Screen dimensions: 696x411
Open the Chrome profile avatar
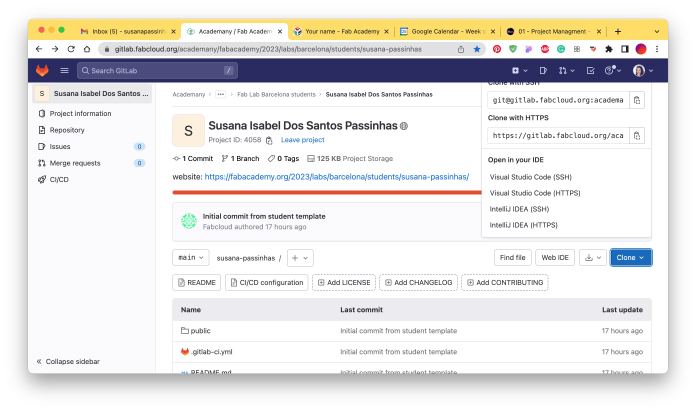641,49
